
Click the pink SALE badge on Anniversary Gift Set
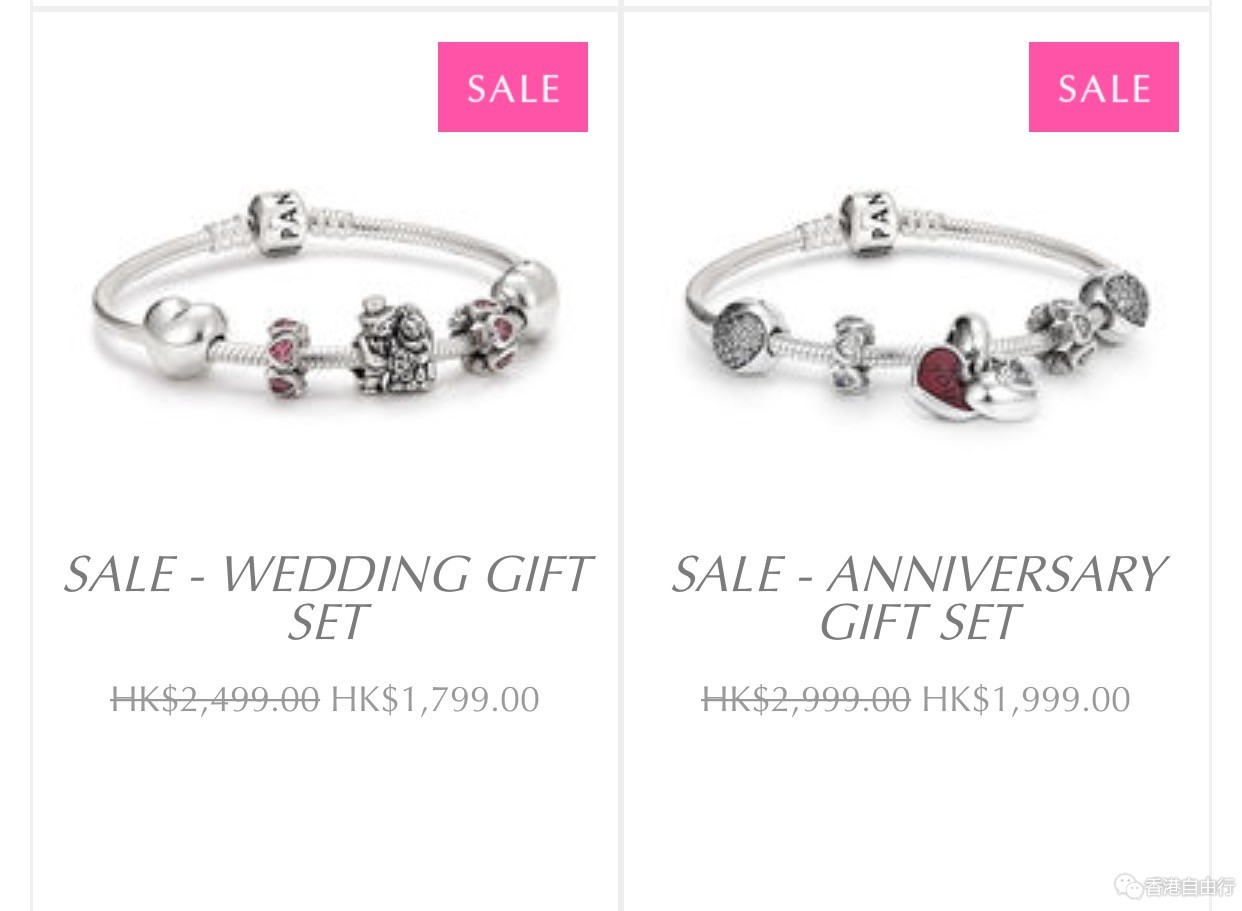click(x=1104, y=87)
